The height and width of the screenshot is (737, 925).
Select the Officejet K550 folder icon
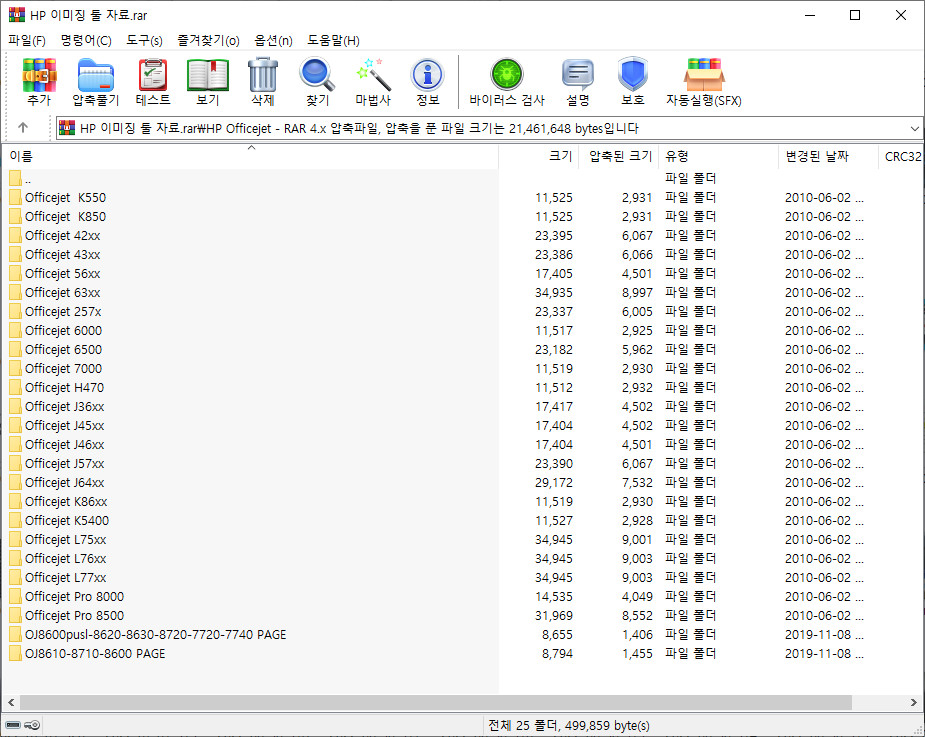15,198
